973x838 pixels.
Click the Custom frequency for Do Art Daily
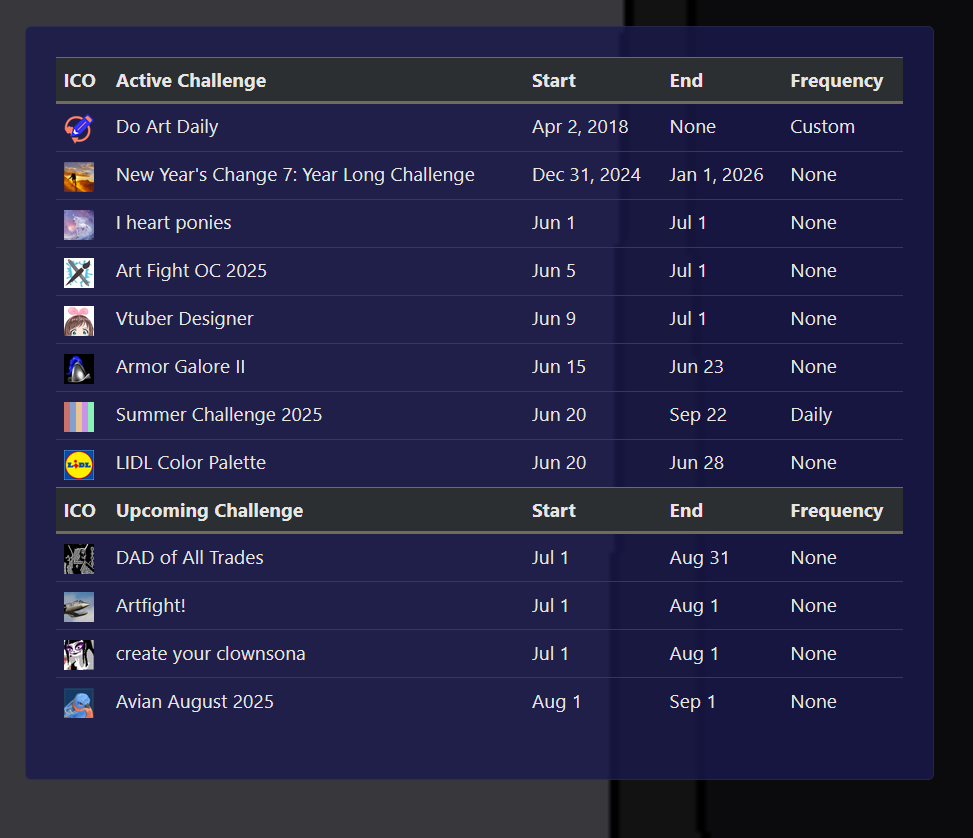[x=823, y=127]
